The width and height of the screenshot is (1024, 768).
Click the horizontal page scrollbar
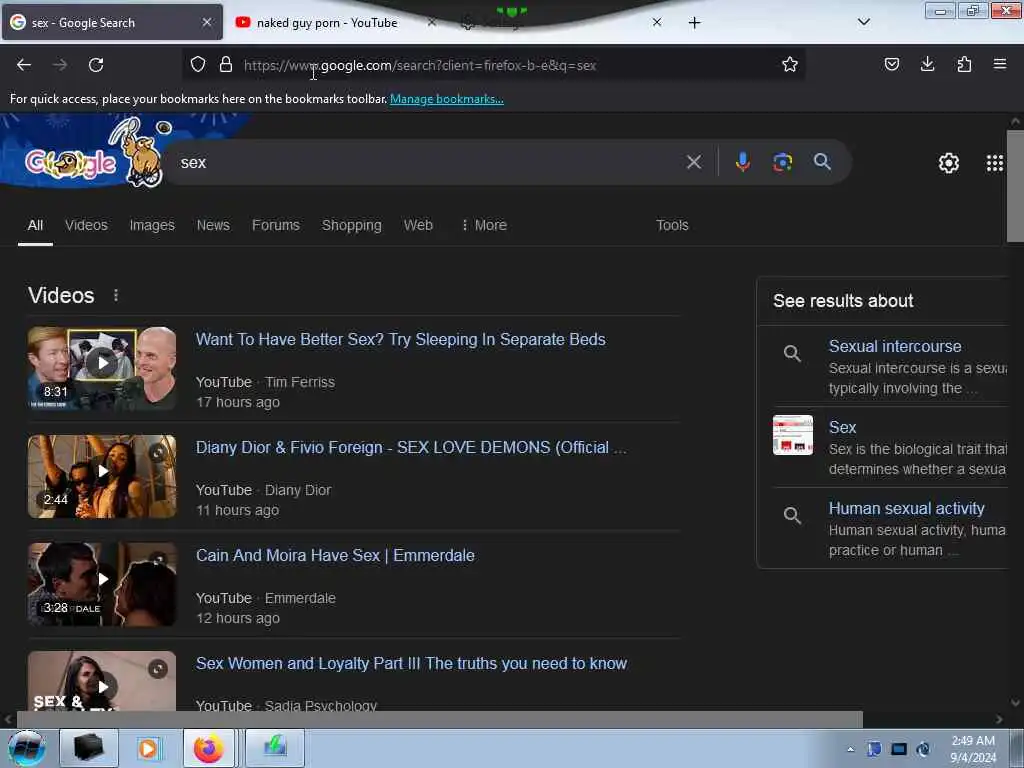point(439,719)
